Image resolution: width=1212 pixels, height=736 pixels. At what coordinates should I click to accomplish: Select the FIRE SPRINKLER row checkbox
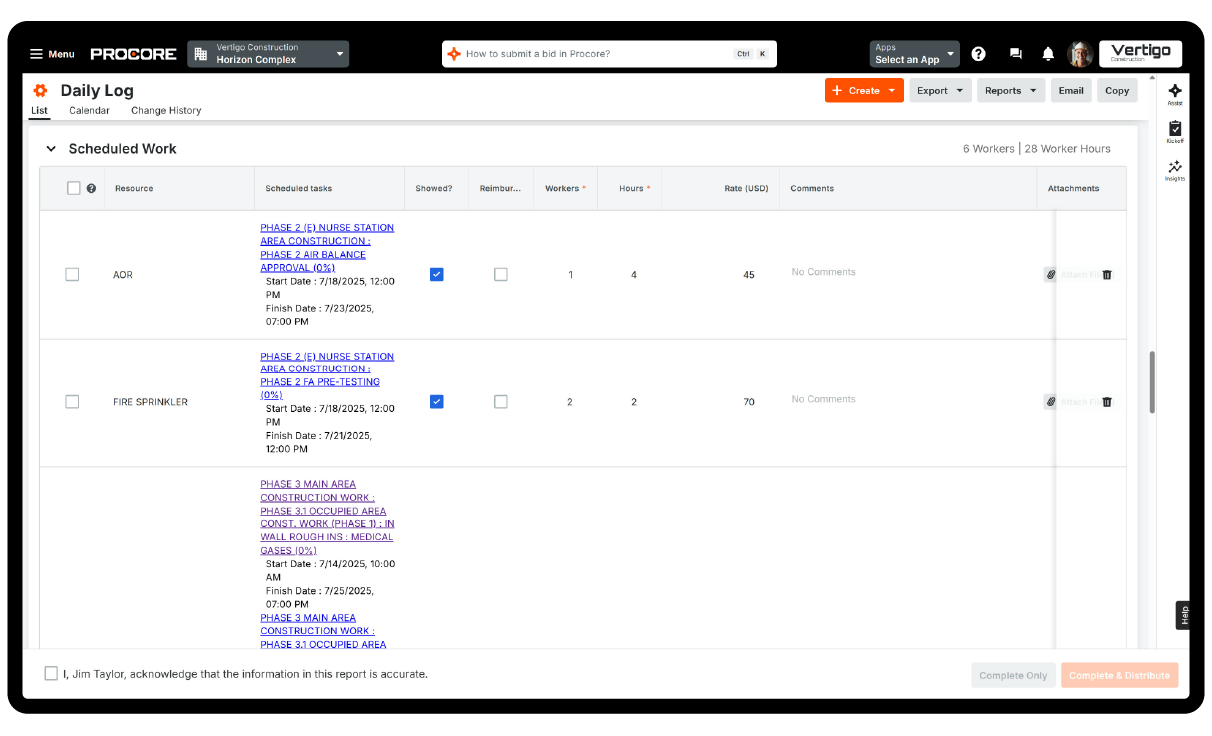pyautogui.click(x=72, y=402)
